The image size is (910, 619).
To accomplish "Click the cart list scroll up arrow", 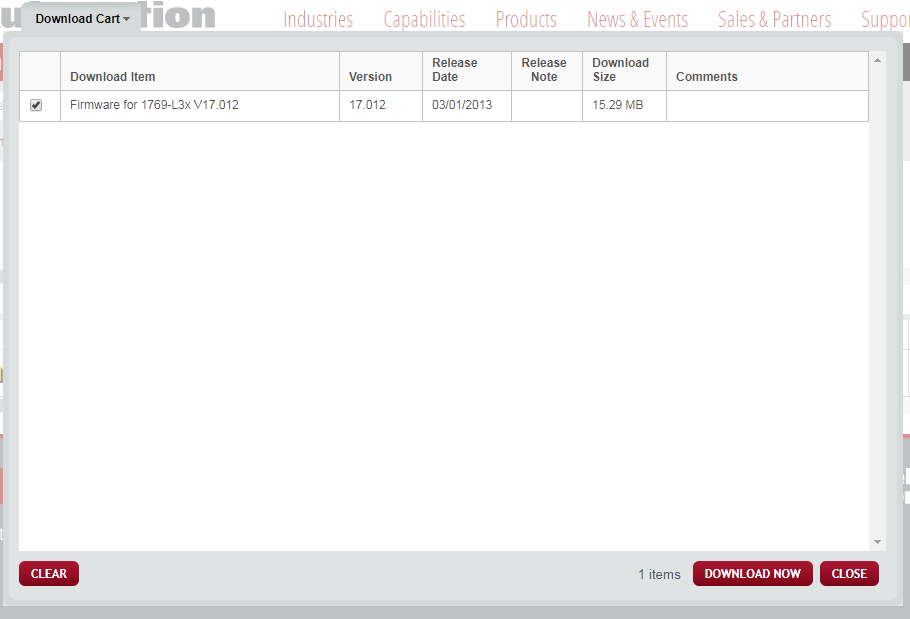I will click(877, 60).
